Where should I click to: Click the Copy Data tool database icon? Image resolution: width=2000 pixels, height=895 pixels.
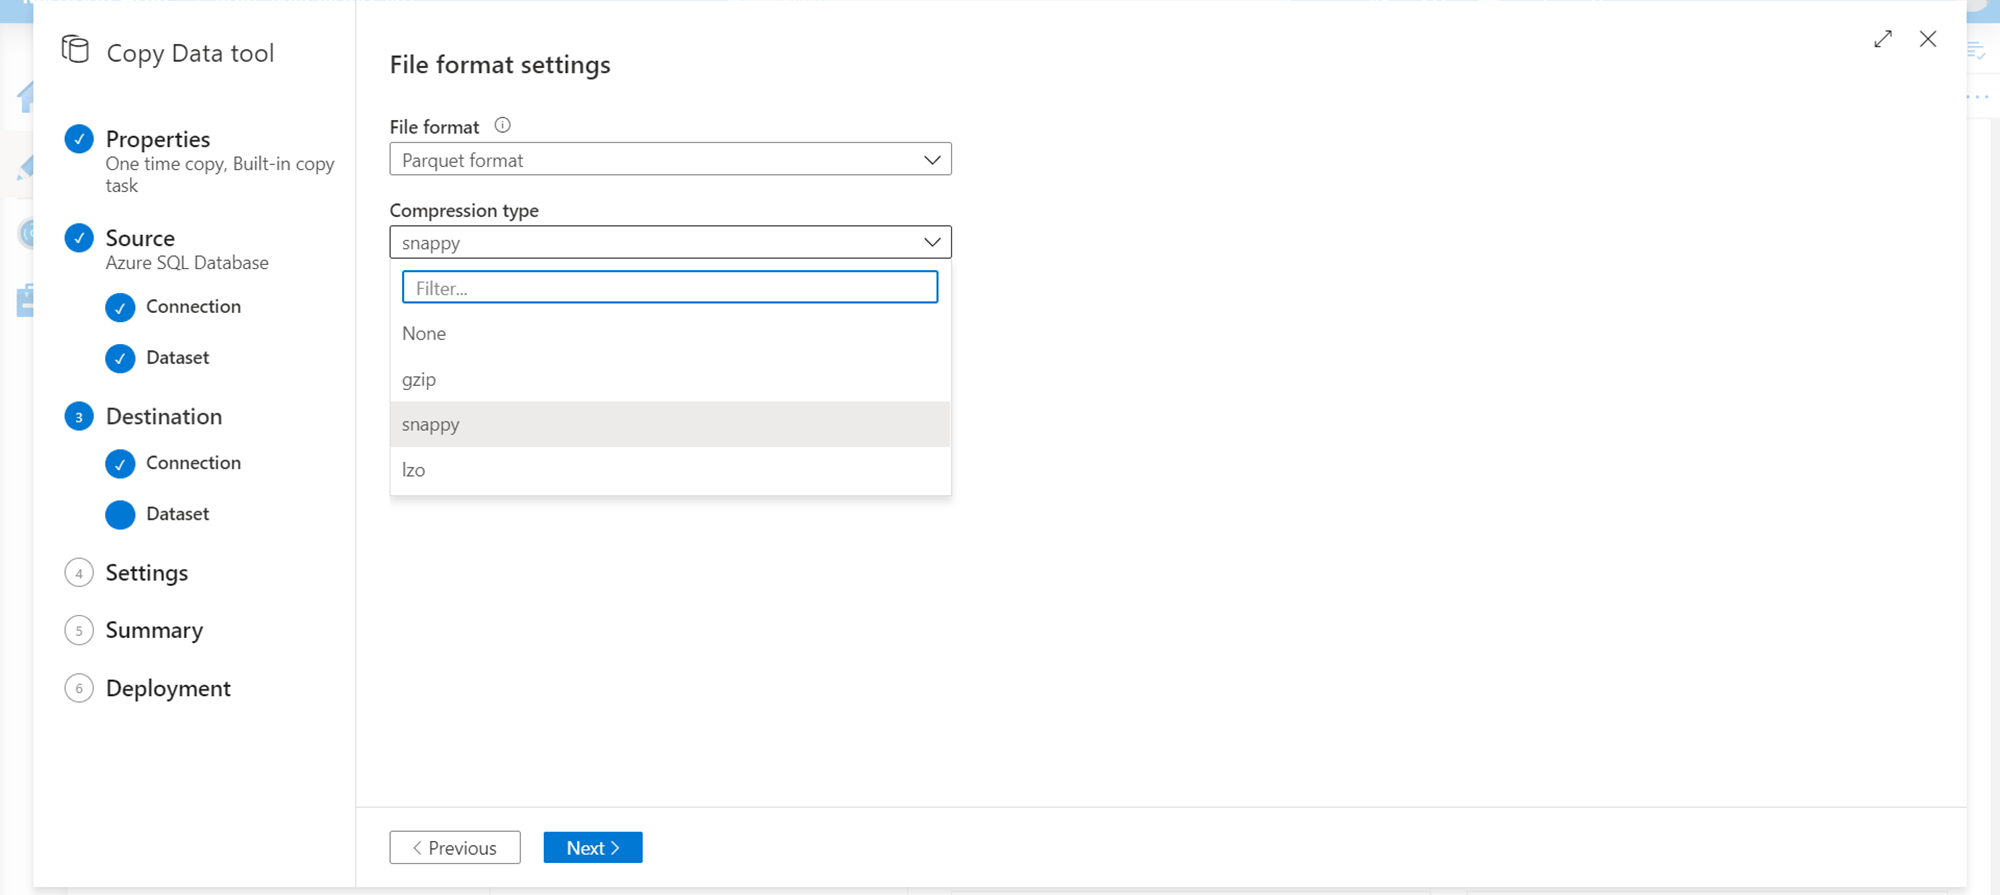coord(75,50)
